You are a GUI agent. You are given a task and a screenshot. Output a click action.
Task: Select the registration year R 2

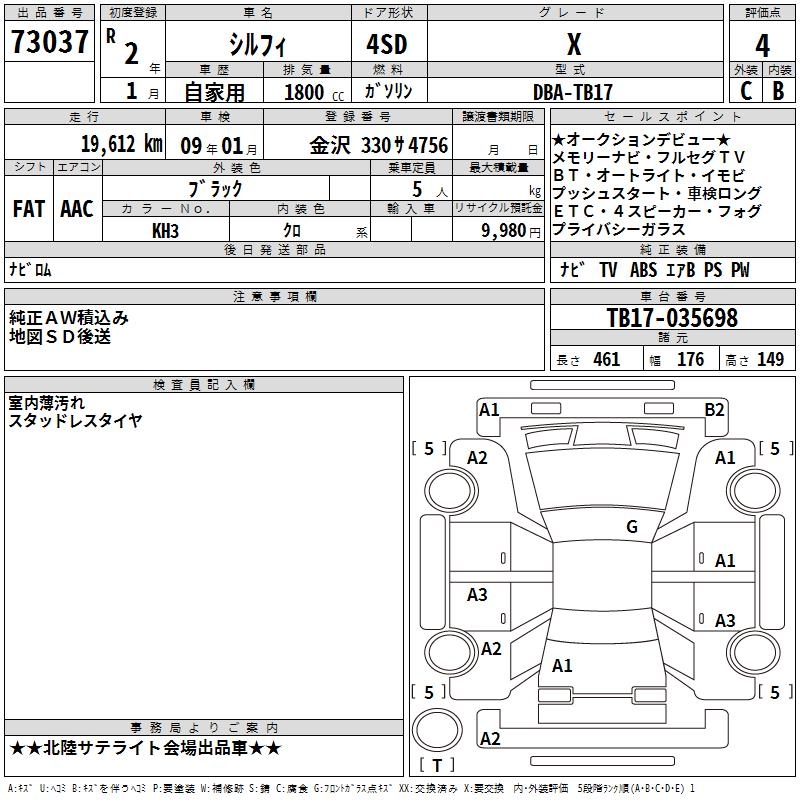tap(122, 46)
